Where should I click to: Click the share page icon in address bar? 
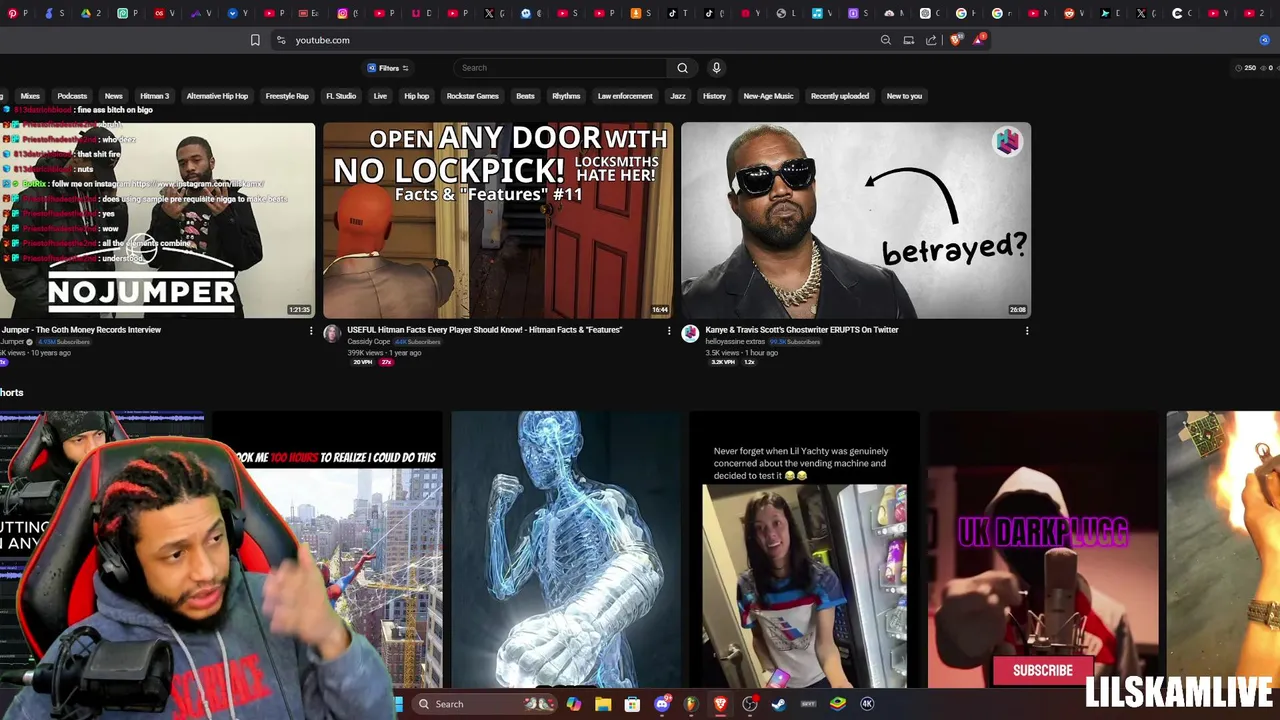coord(931,40)
